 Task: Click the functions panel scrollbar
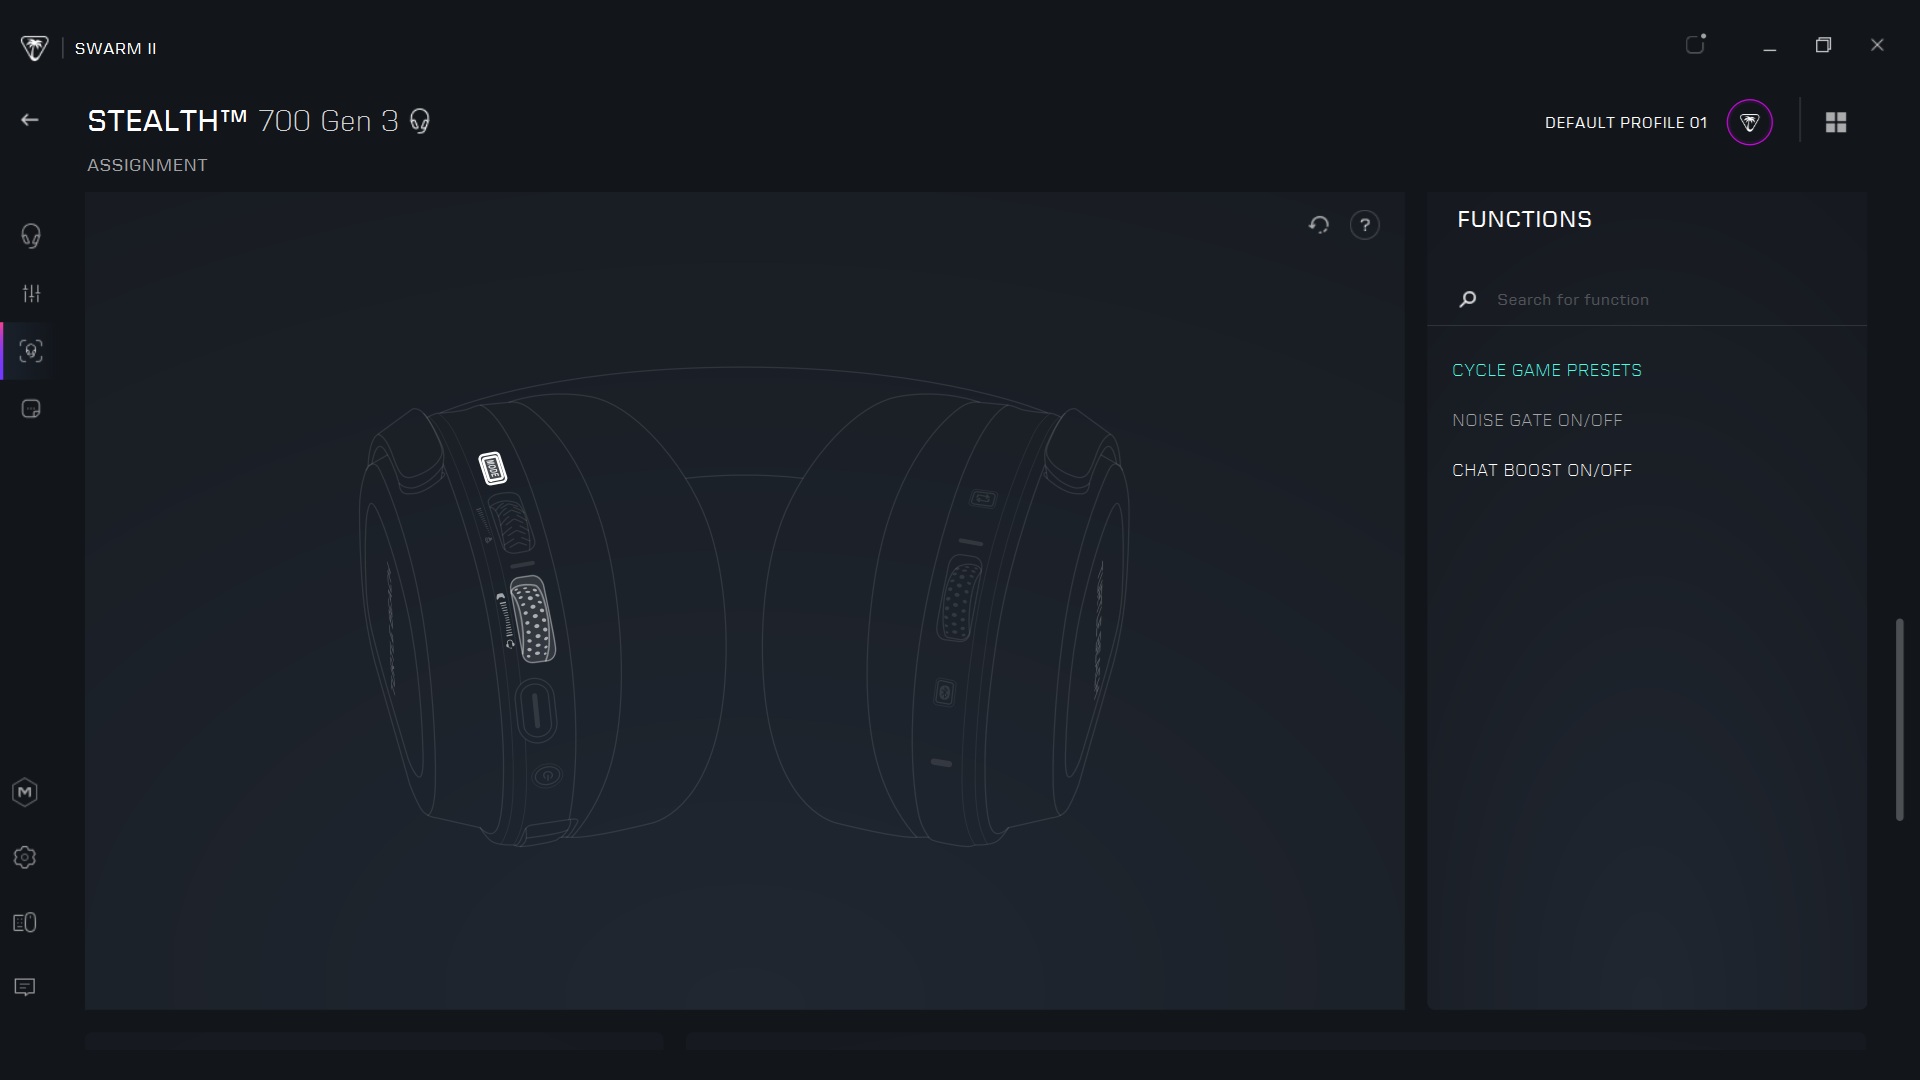[x=1899, y=720]
